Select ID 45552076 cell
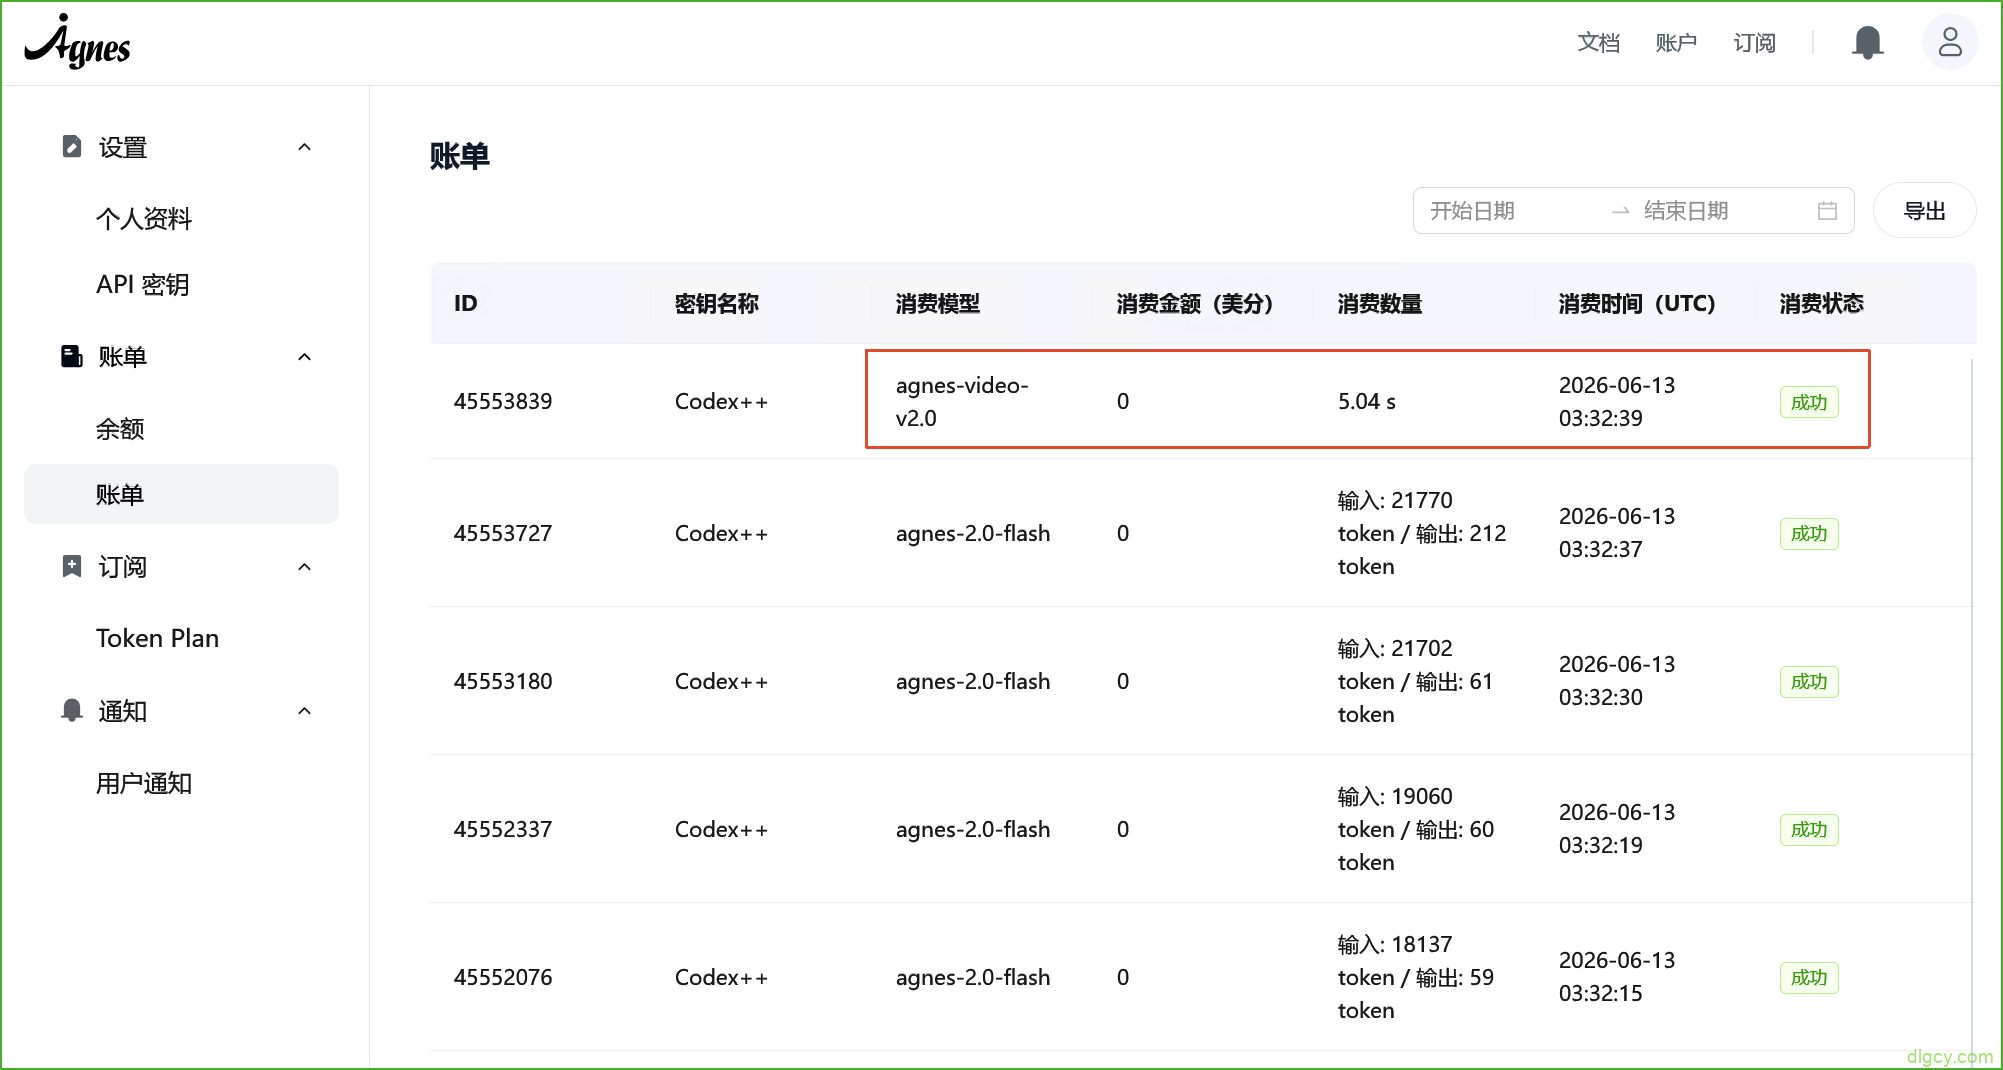This screenshot has height=1070, width=2003. (503, 977)
